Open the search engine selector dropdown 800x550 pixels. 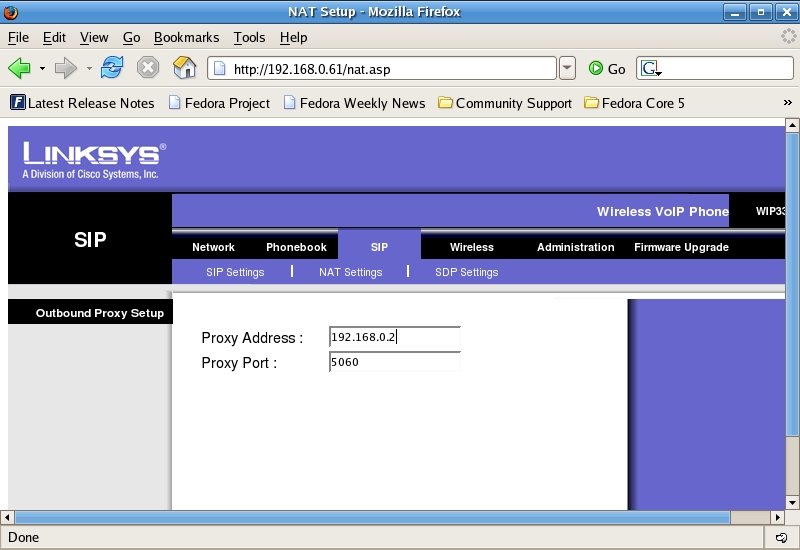tap(652, 69)
